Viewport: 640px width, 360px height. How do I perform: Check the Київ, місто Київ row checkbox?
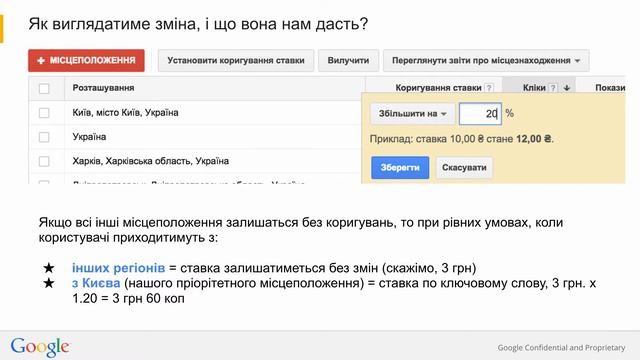coord(44,113)
